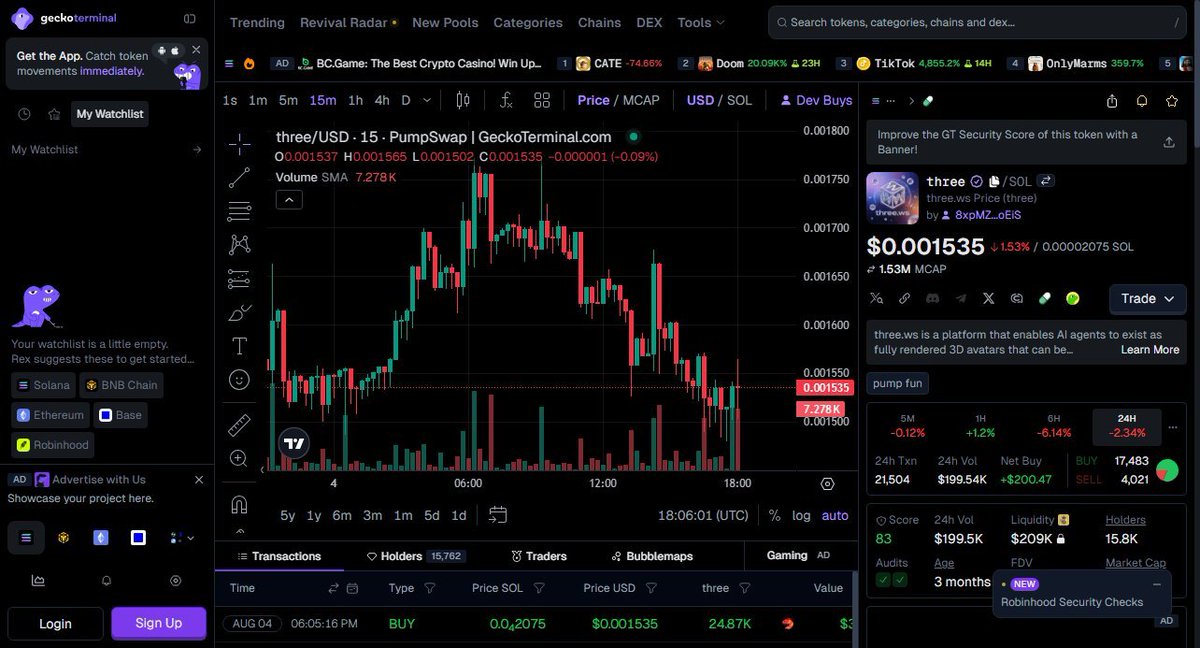Open the portfolio chart icon in sidebar

[38, 580]
